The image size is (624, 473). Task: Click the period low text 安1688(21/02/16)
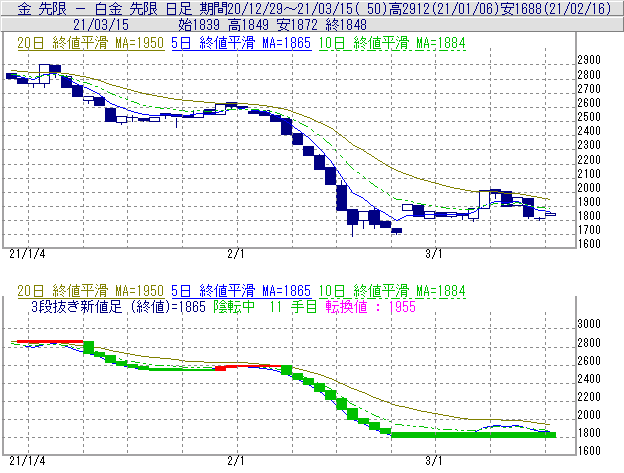[555, 8]
